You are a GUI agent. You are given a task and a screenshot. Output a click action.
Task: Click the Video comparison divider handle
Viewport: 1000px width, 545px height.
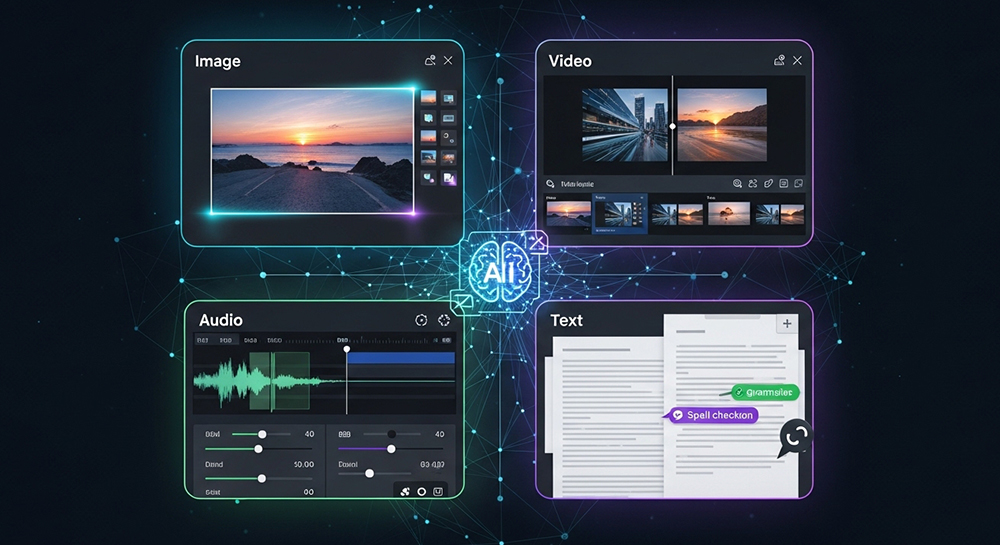coord(672,126)
